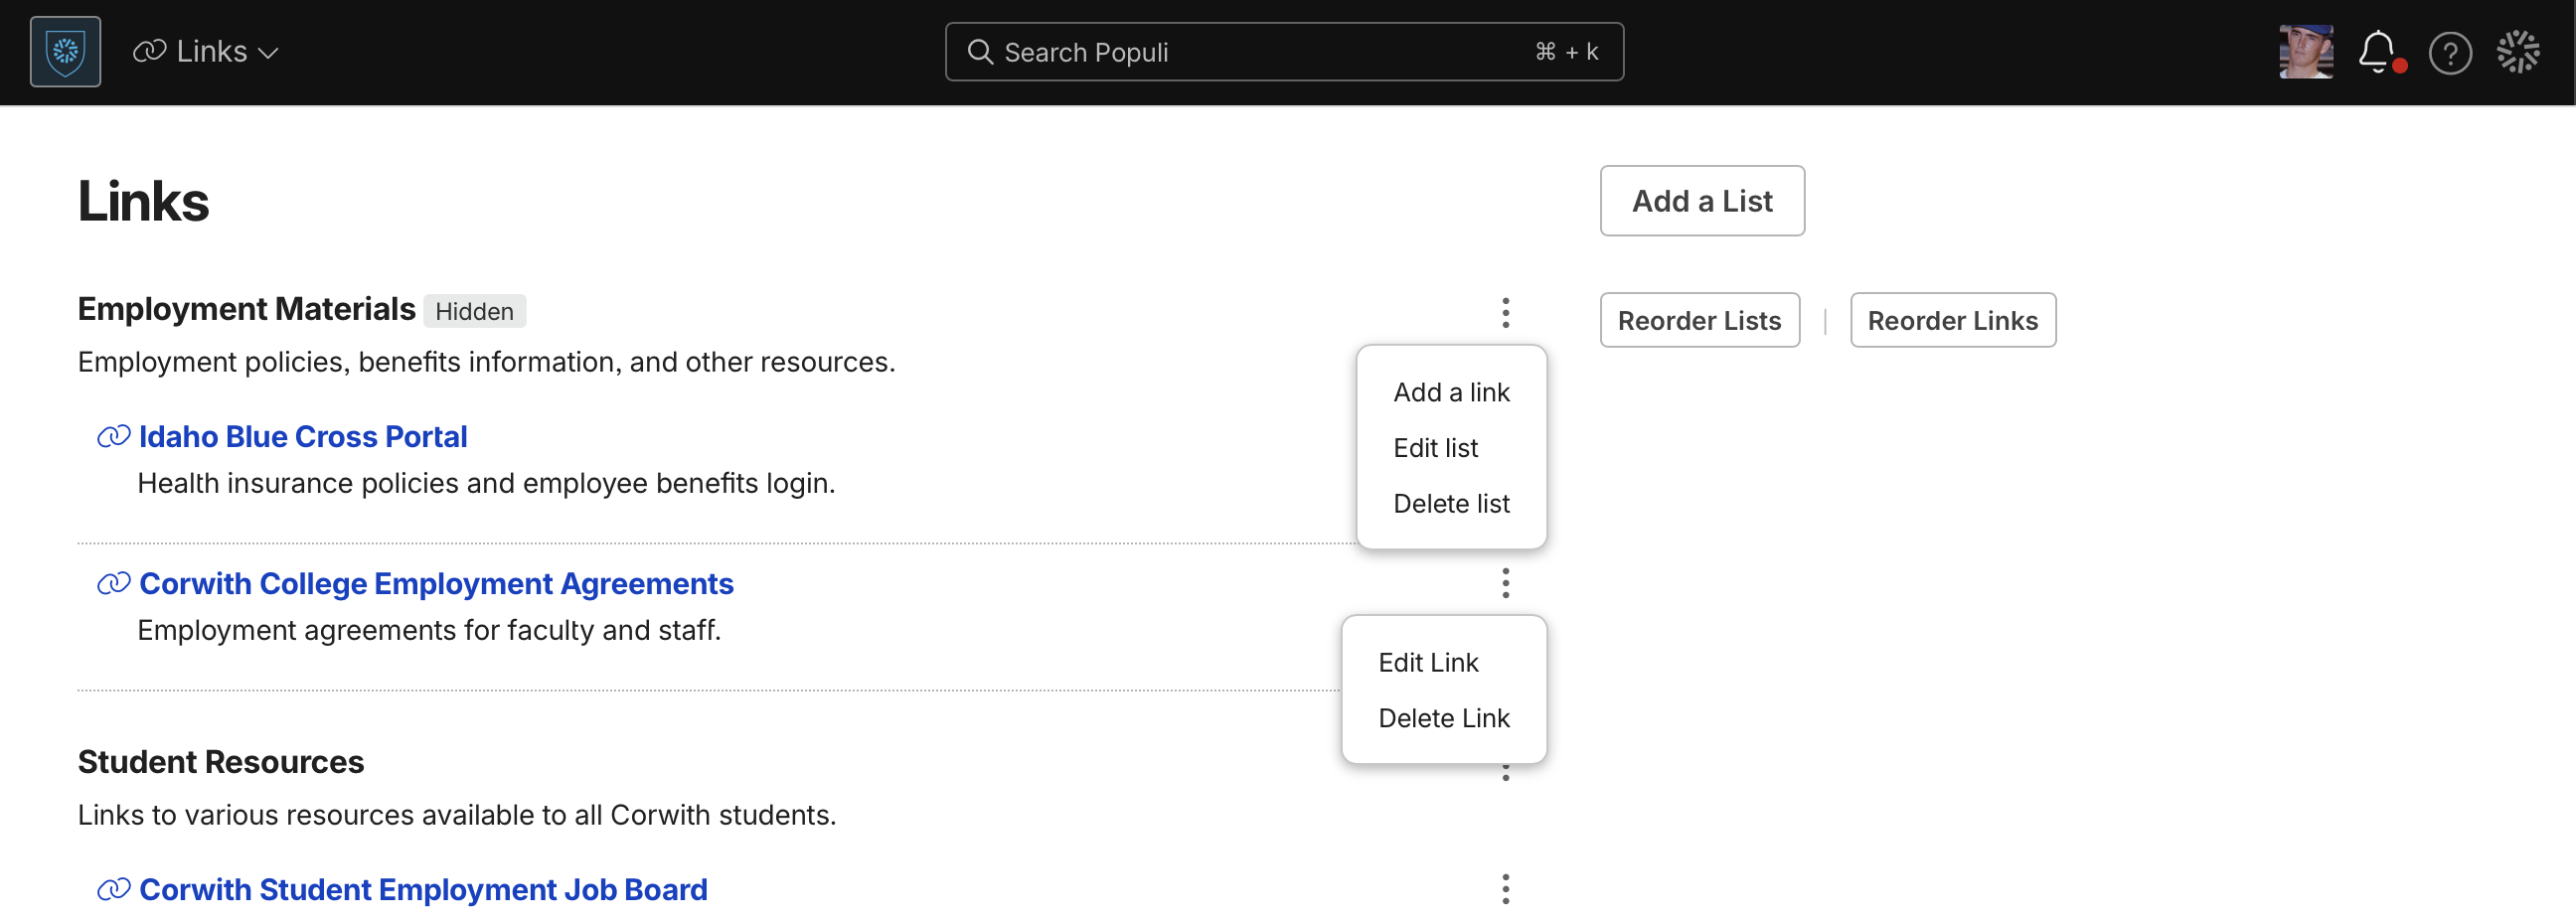Open the help question mark icon
The image size is (2576, 924).
(x=2449, y=53)
